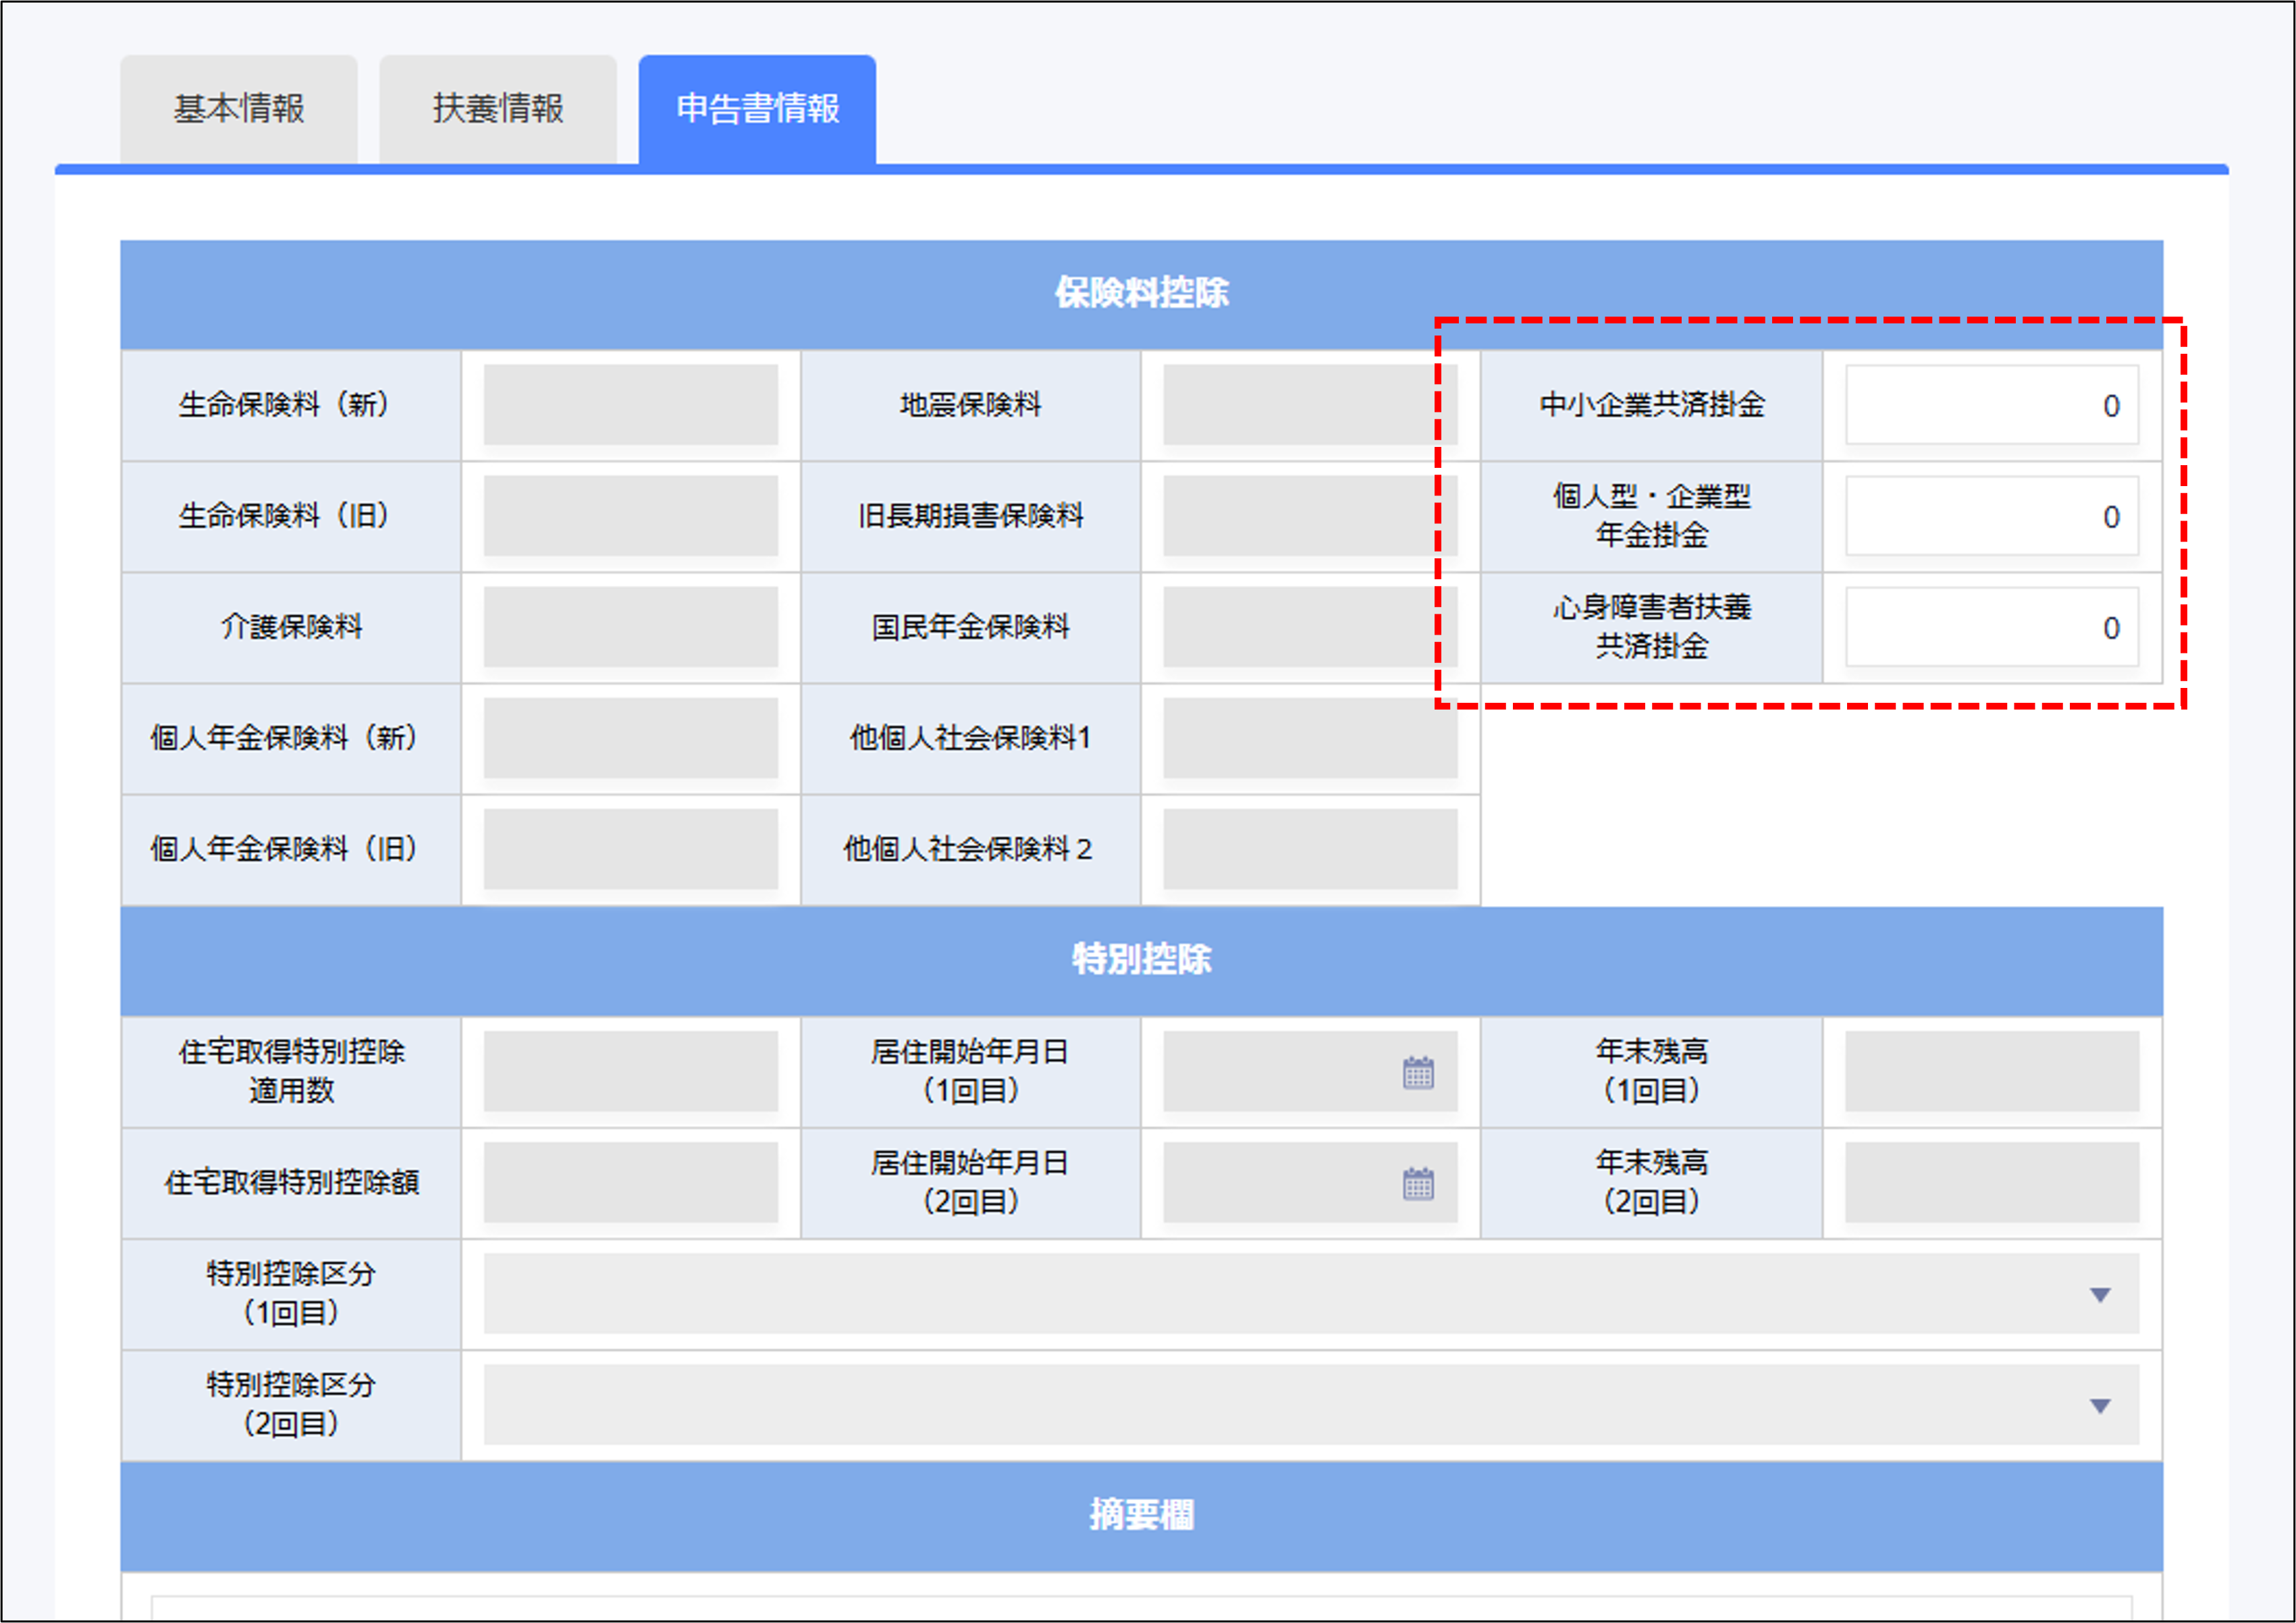Click the 個人年金保険料(旧) field
The image size is (2296, 1623).
[630, 849]
